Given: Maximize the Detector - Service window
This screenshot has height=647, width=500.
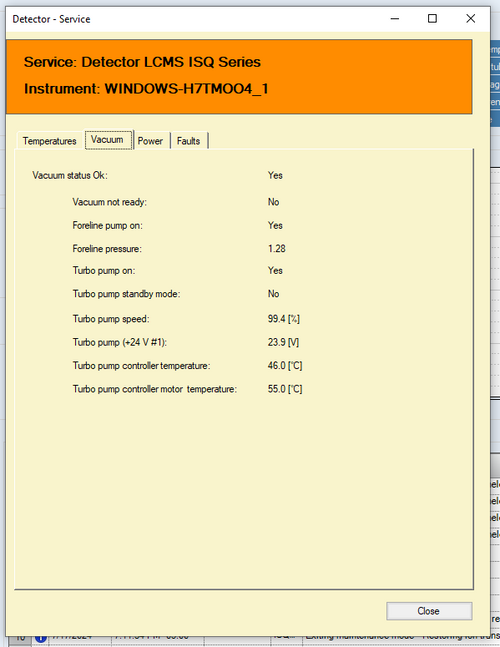Looking at the screenshot, I should click(432, 19).
